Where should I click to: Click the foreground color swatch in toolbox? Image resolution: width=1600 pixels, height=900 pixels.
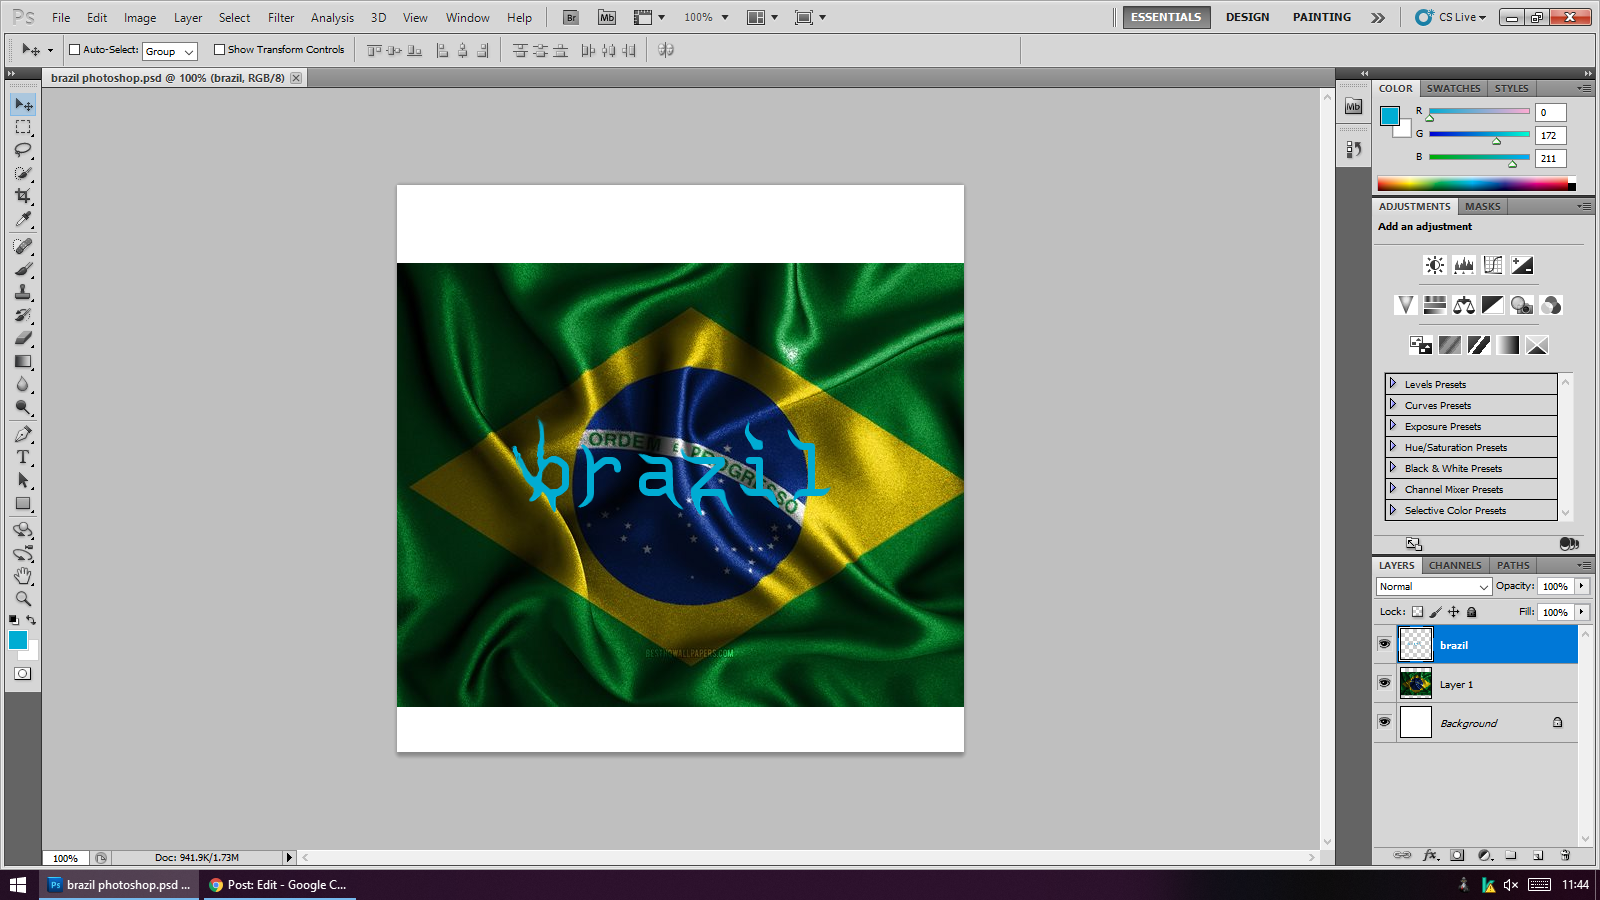(18, 640)
